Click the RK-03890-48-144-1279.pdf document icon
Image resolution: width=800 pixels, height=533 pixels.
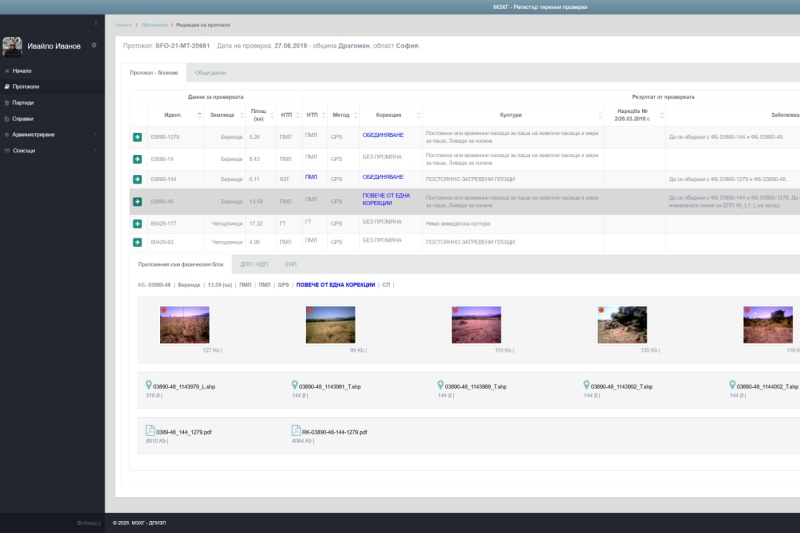(x=296, y=431)
